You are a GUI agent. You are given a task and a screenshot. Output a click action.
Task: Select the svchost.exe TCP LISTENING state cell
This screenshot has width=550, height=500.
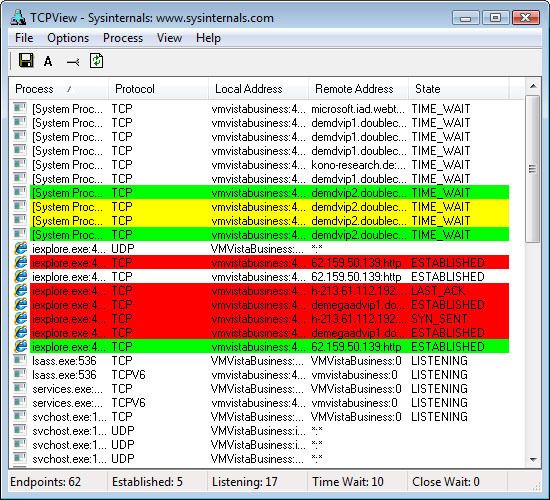click(439, 417)
